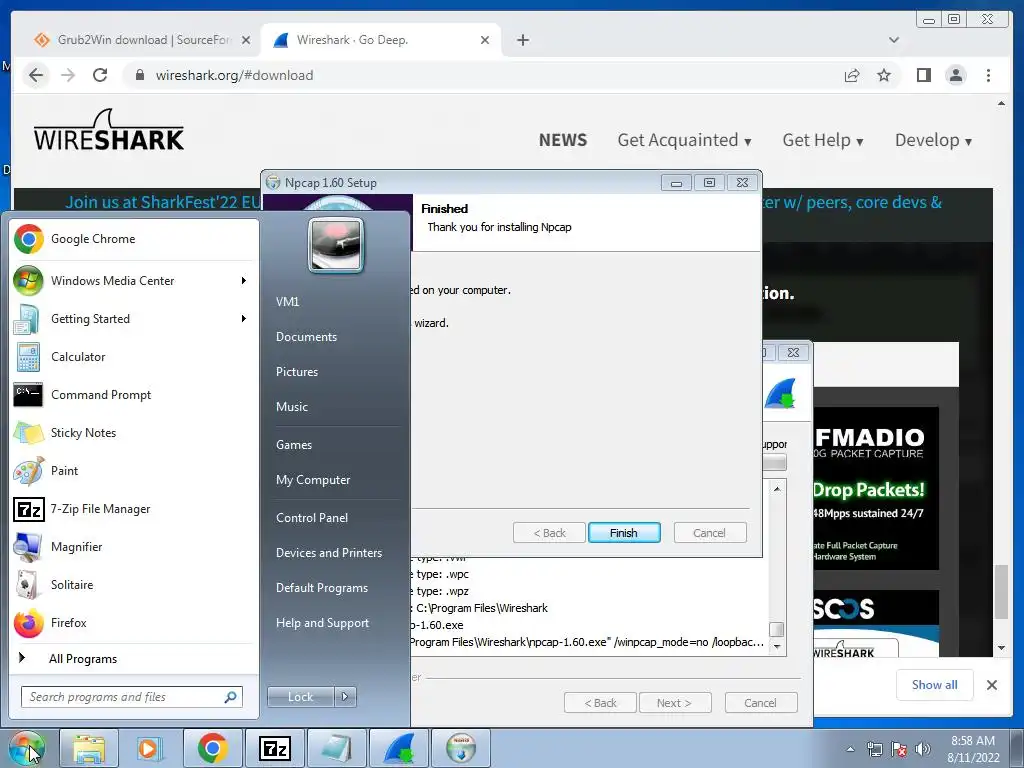
Task: Reload the Wireshark page in Chrome
Action: click(x=100, y=75)
